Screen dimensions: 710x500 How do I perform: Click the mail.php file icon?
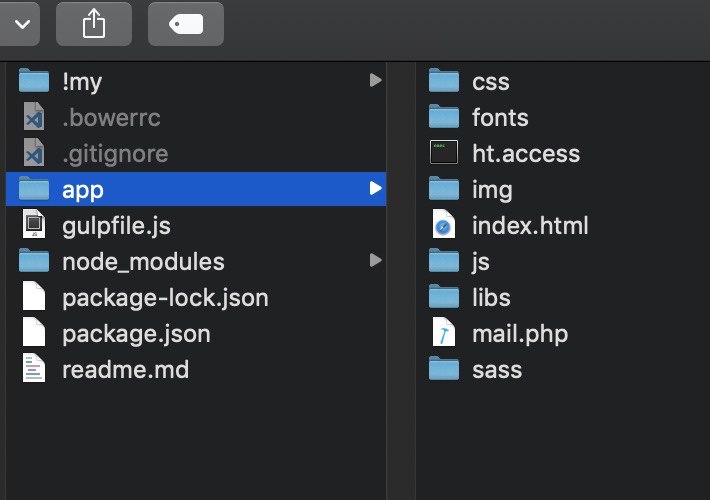pyautogui.click(x=443, y=333)
